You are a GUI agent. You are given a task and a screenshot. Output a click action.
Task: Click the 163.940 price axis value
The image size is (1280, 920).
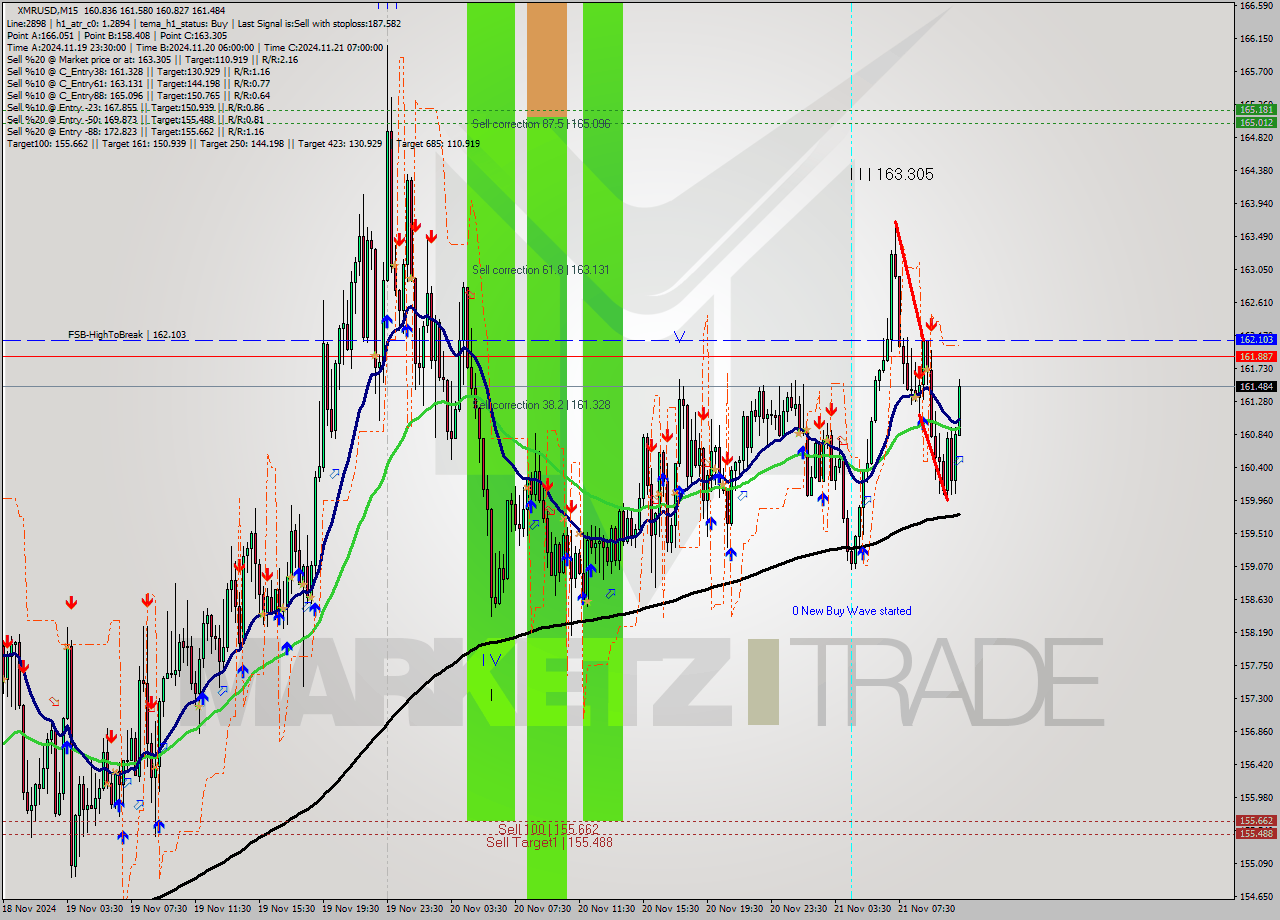(x=1256, y=204)
